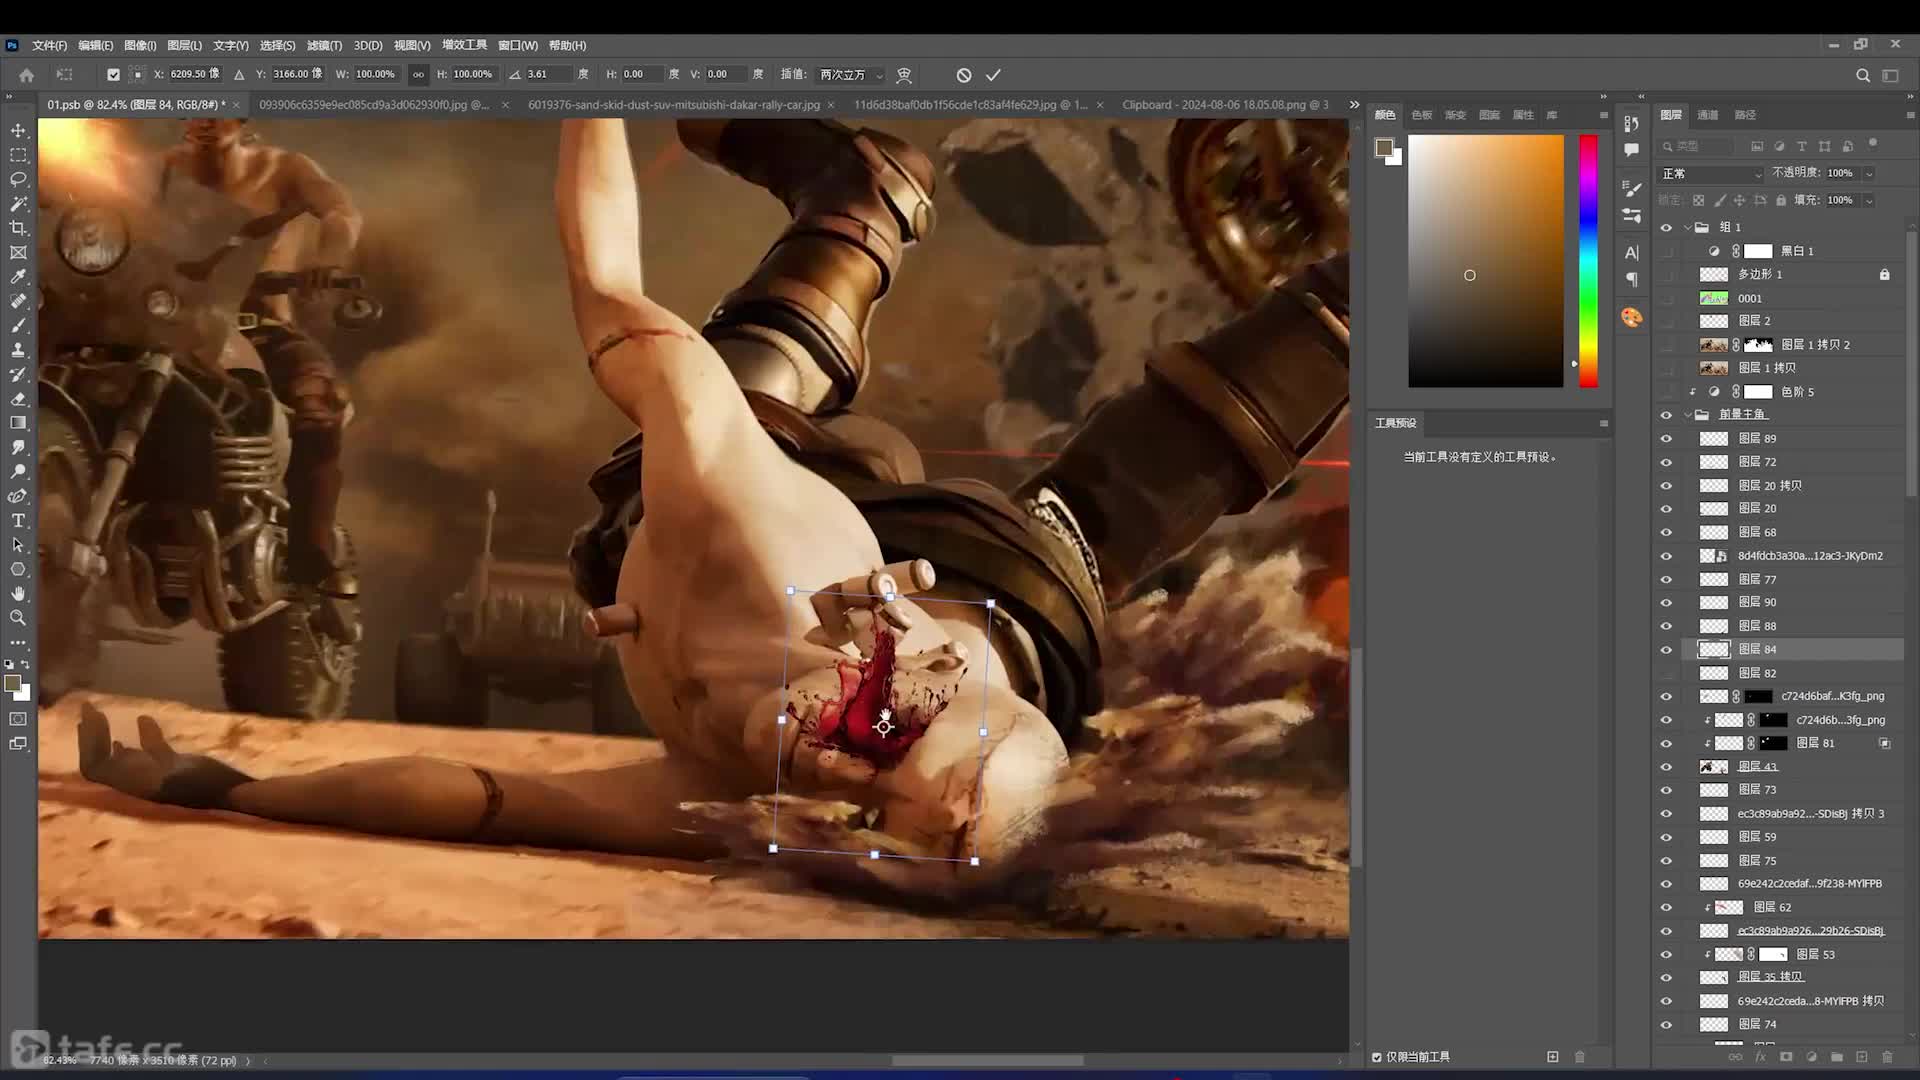Hide layer 图层 89
The image size is (1920, 1080).
pos(1666,439)
